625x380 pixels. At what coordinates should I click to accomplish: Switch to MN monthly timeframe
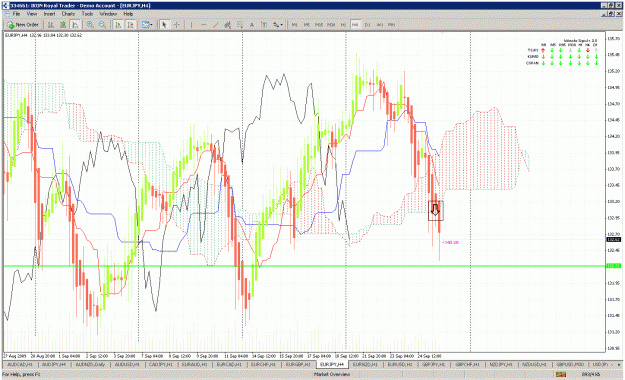tap(391, 25)
